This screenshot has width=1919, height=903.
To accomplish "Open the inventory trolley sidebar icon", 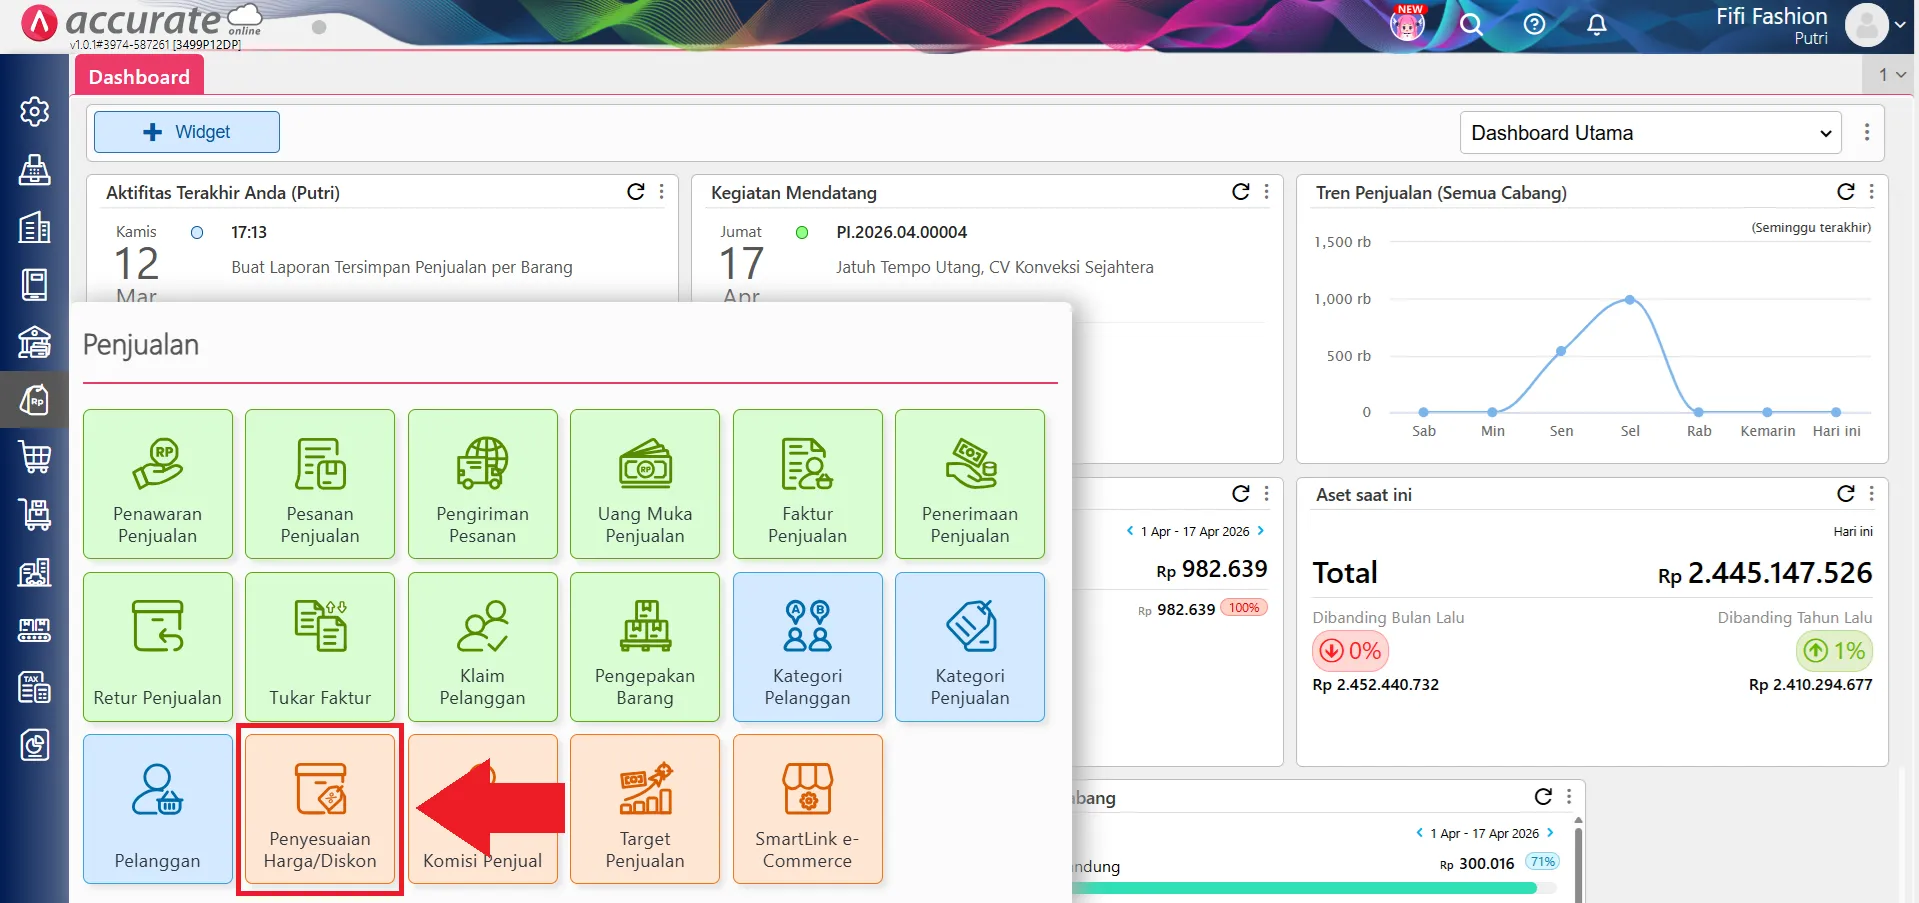I will click(x=34, y=515).
